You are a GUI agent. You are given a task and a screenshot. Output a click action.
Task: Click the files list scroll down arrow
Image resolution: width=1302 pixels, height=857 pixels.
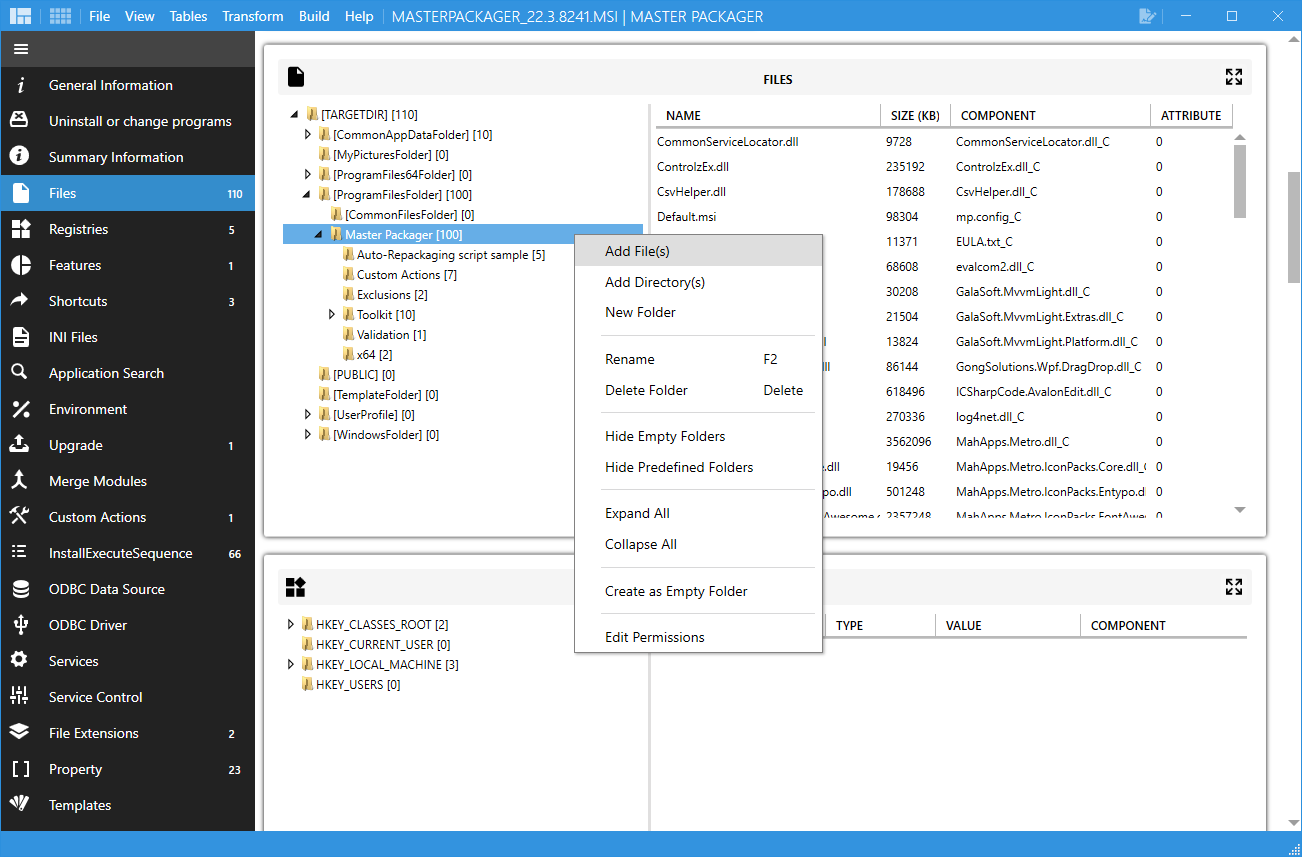coord(1240,510)
